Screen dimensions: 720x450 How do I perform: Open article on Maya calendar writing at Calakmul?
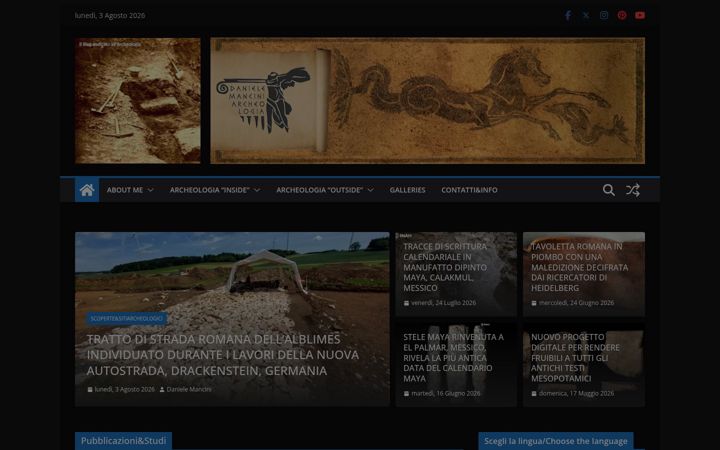(445, 267)
